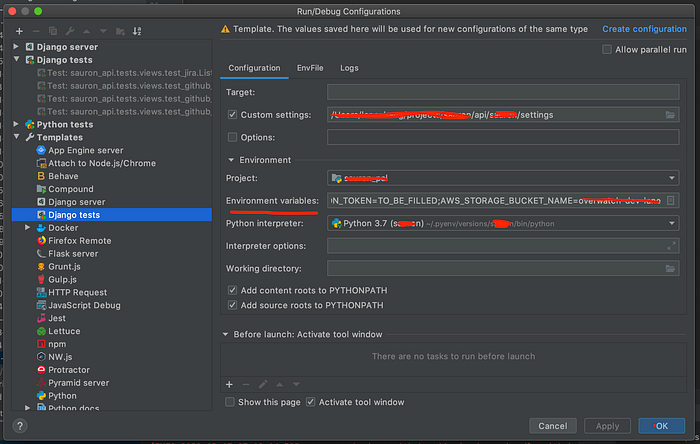
Task: Expand the Interpreter options field icon
Action: (671, 246)
